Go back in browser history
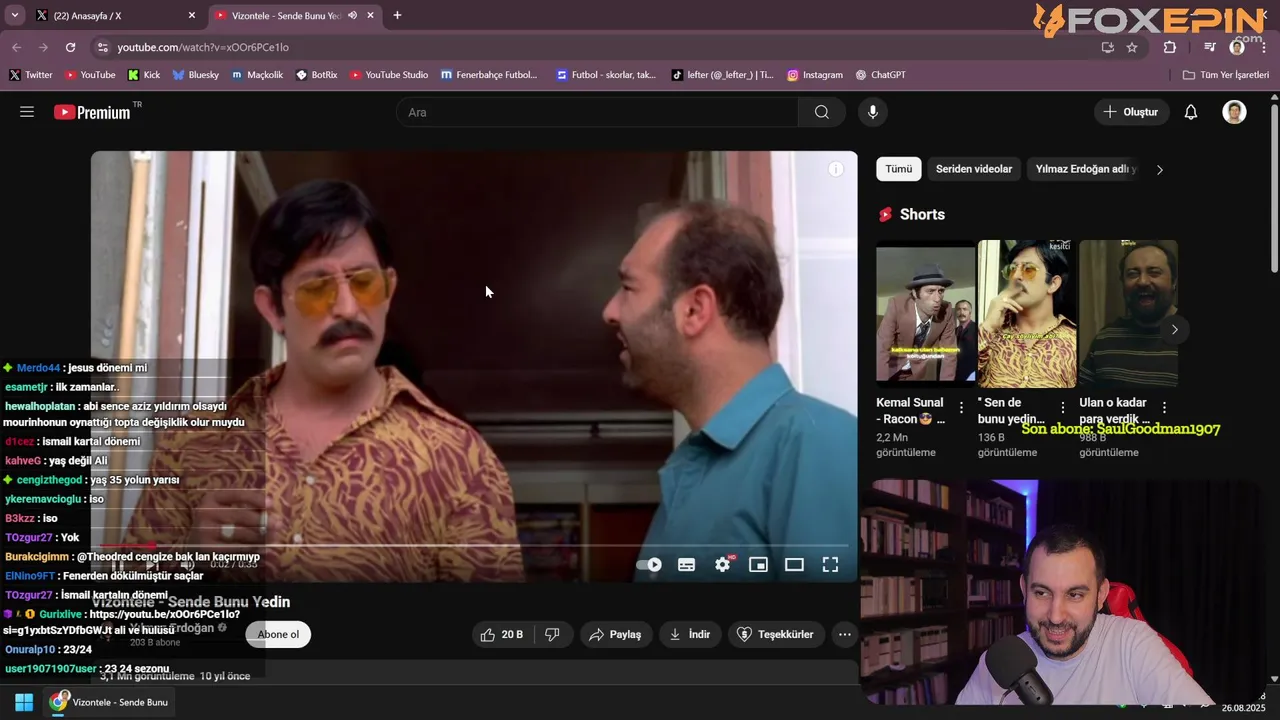 (16, 47)
